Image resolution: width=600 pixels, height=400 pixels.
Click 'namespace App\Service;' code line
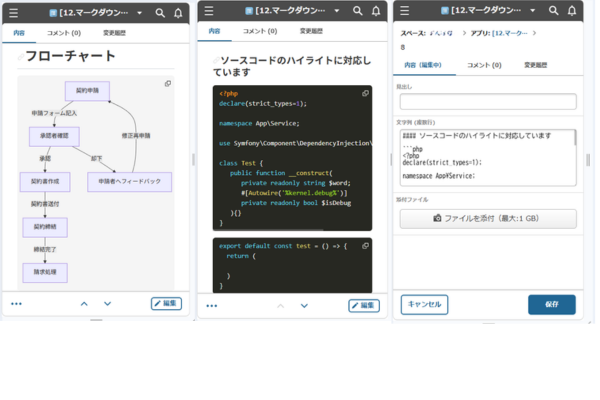click(259, 123)
